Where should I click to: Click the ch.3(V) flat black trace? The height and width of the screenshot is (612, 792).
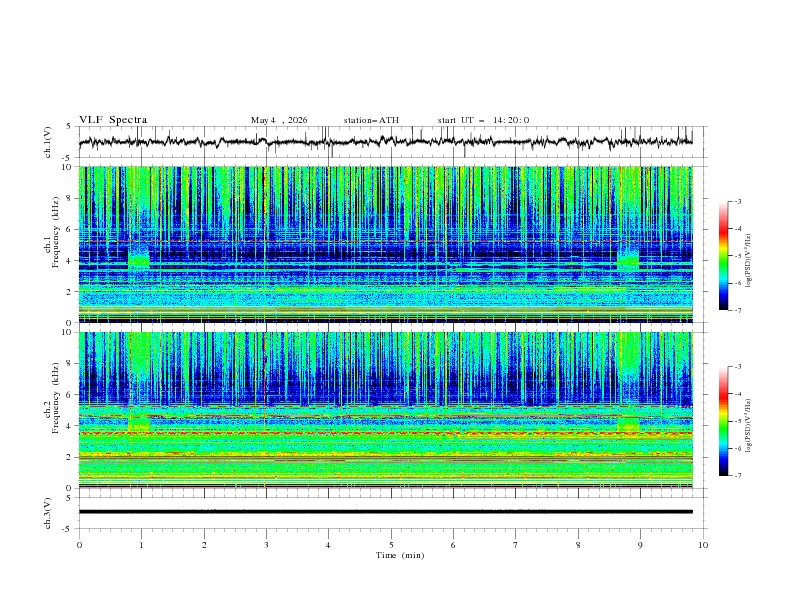point(385,512)
